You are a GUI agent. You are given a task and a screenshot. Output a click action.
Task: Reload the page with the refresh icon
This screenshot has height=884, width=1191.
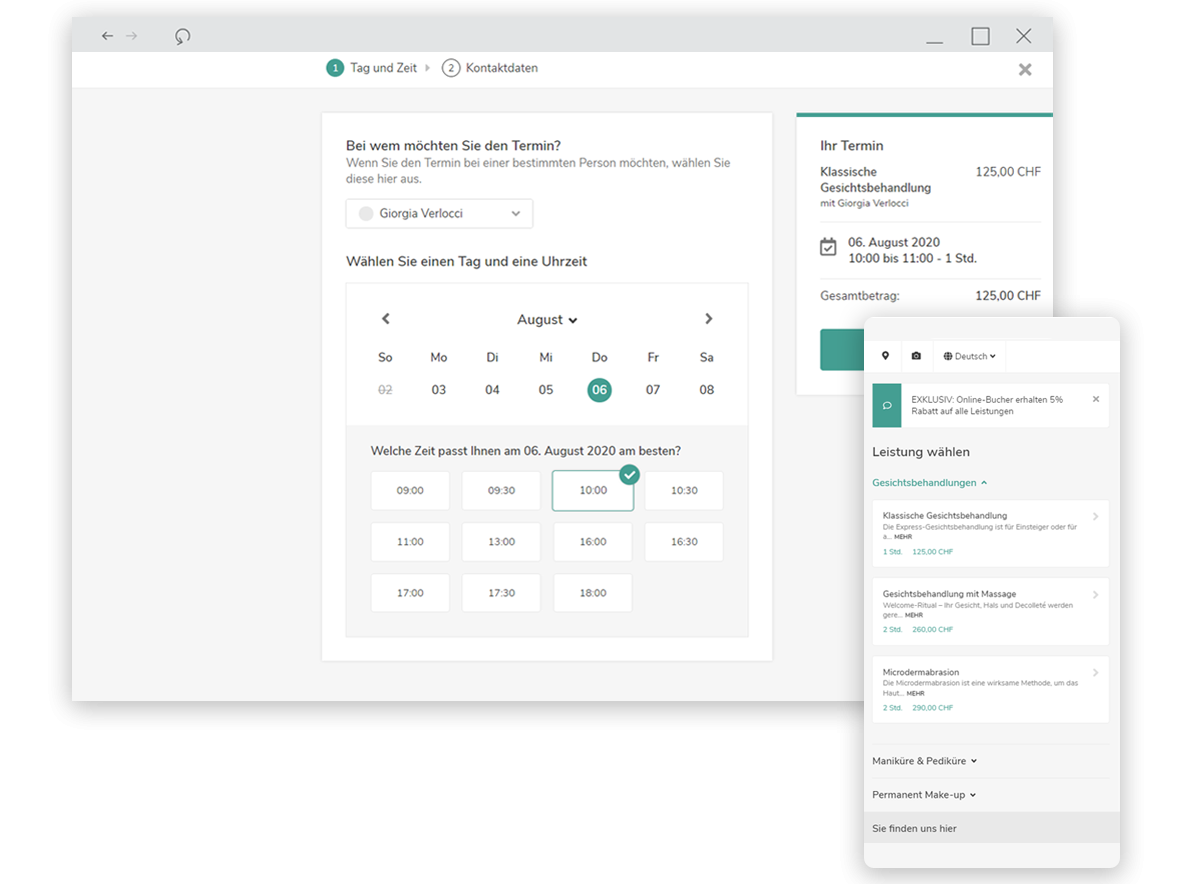tap(182, 36)
